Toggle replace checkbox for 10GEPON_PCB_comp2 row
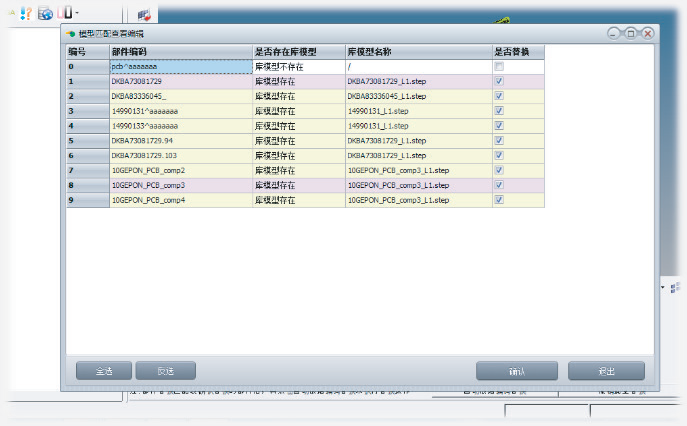 point(498,171)
